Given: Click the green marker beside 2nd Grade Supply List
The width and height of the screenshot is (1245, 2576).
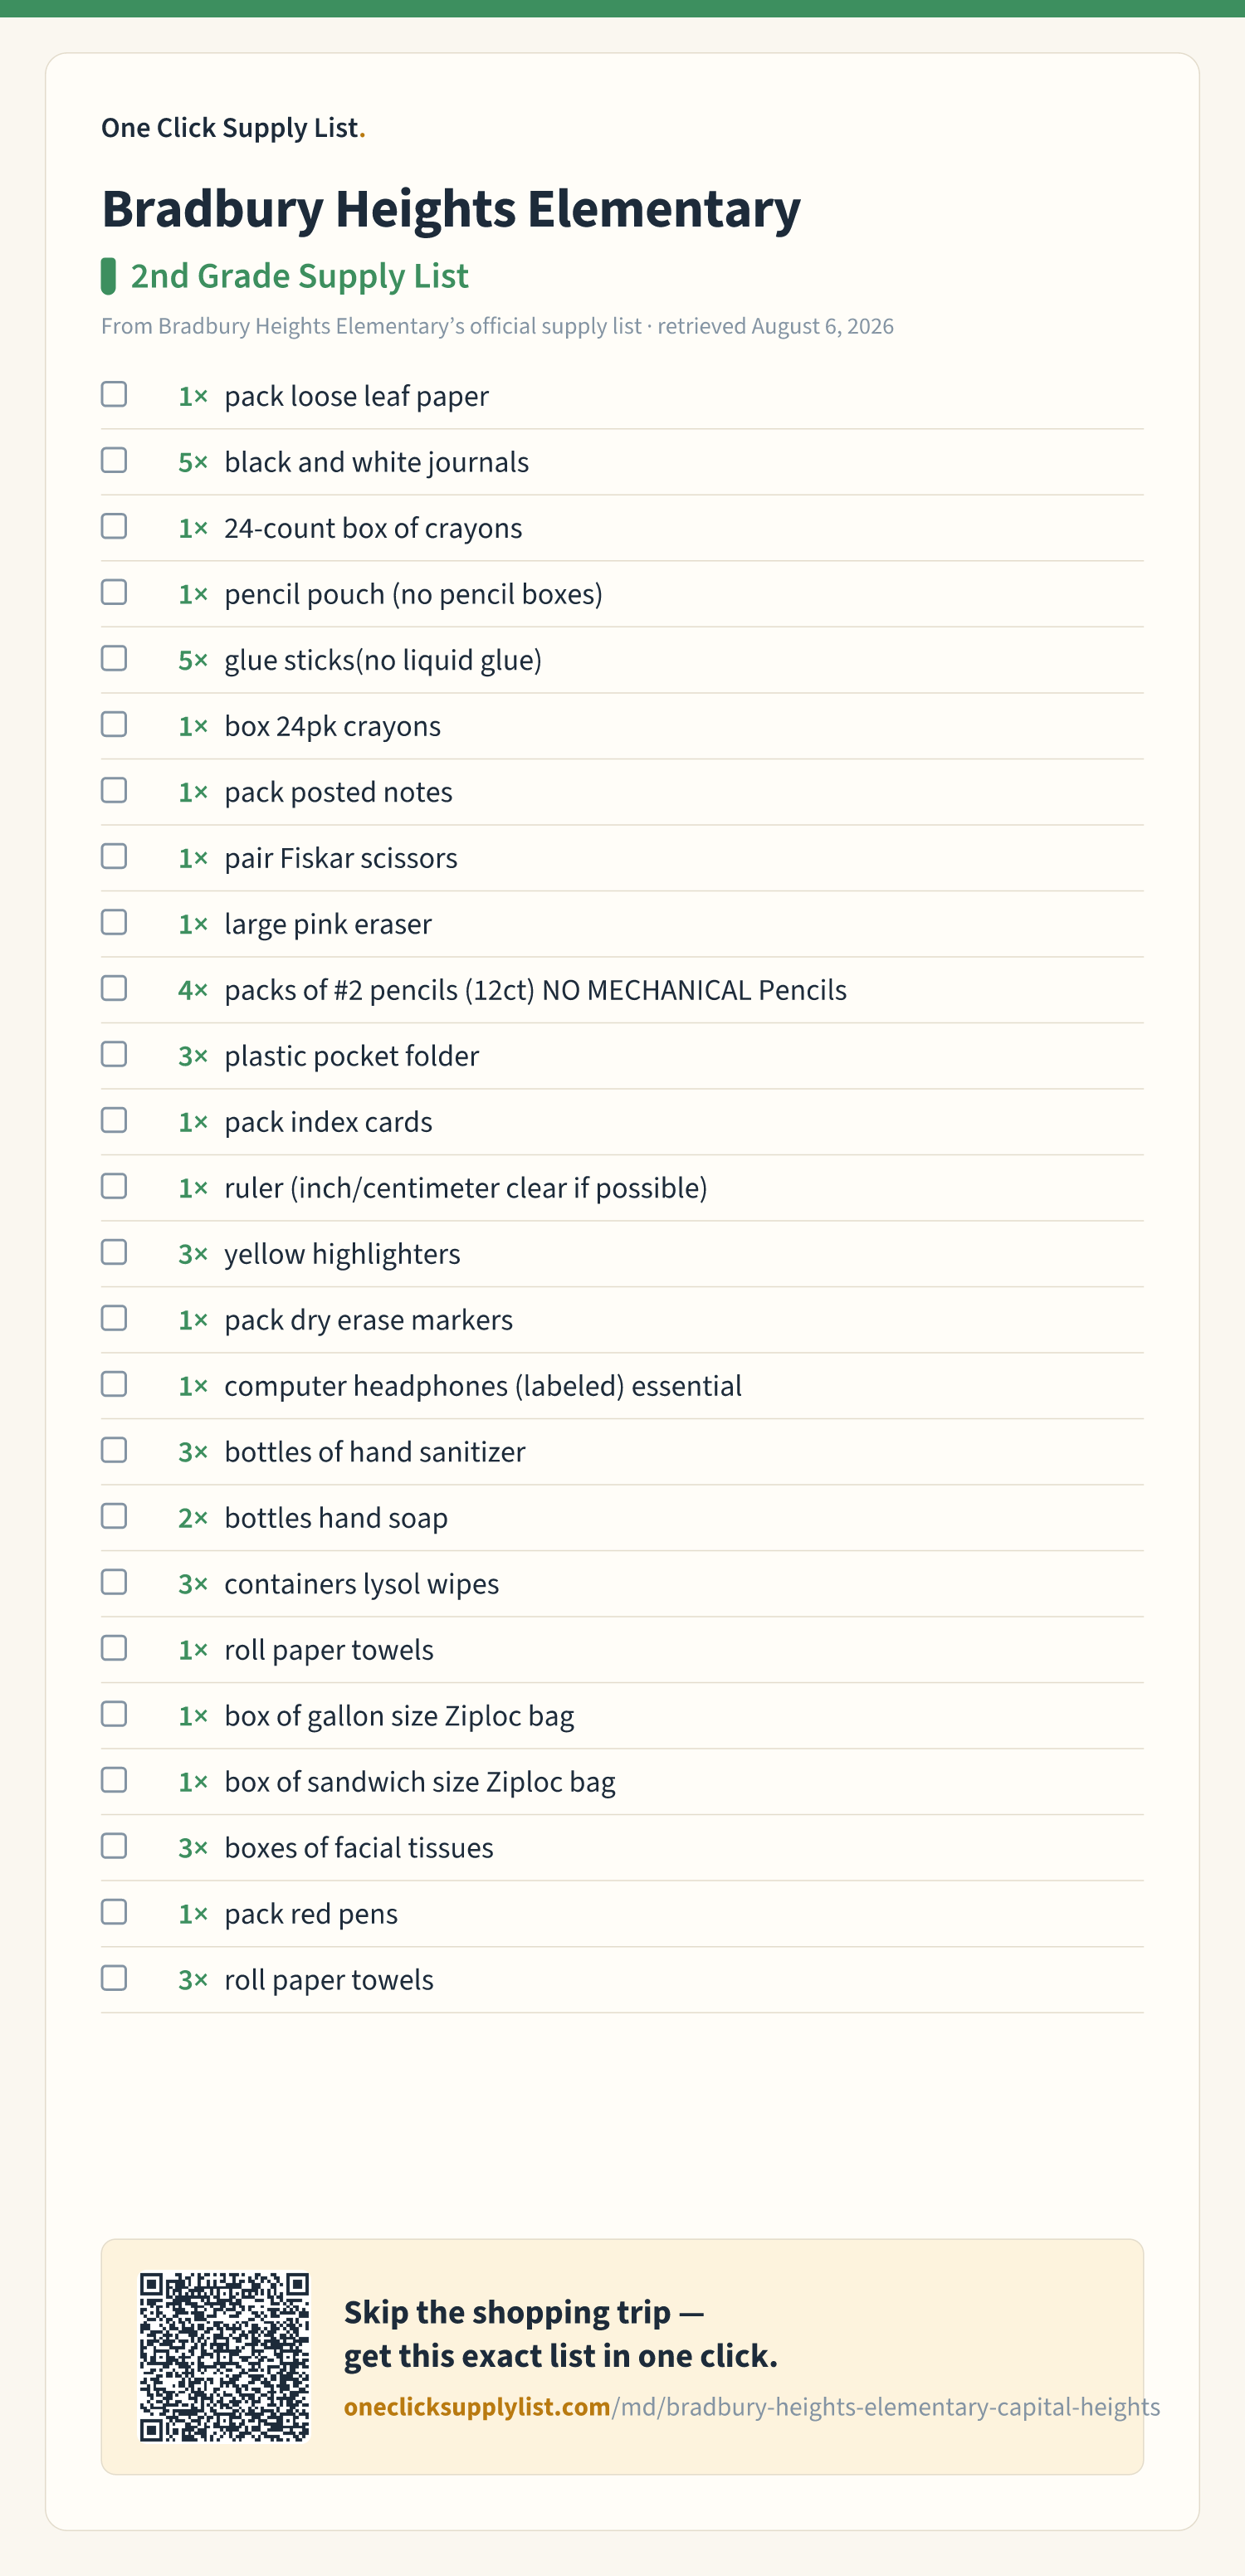Looking at the screenshot, I should coord(108,276).
